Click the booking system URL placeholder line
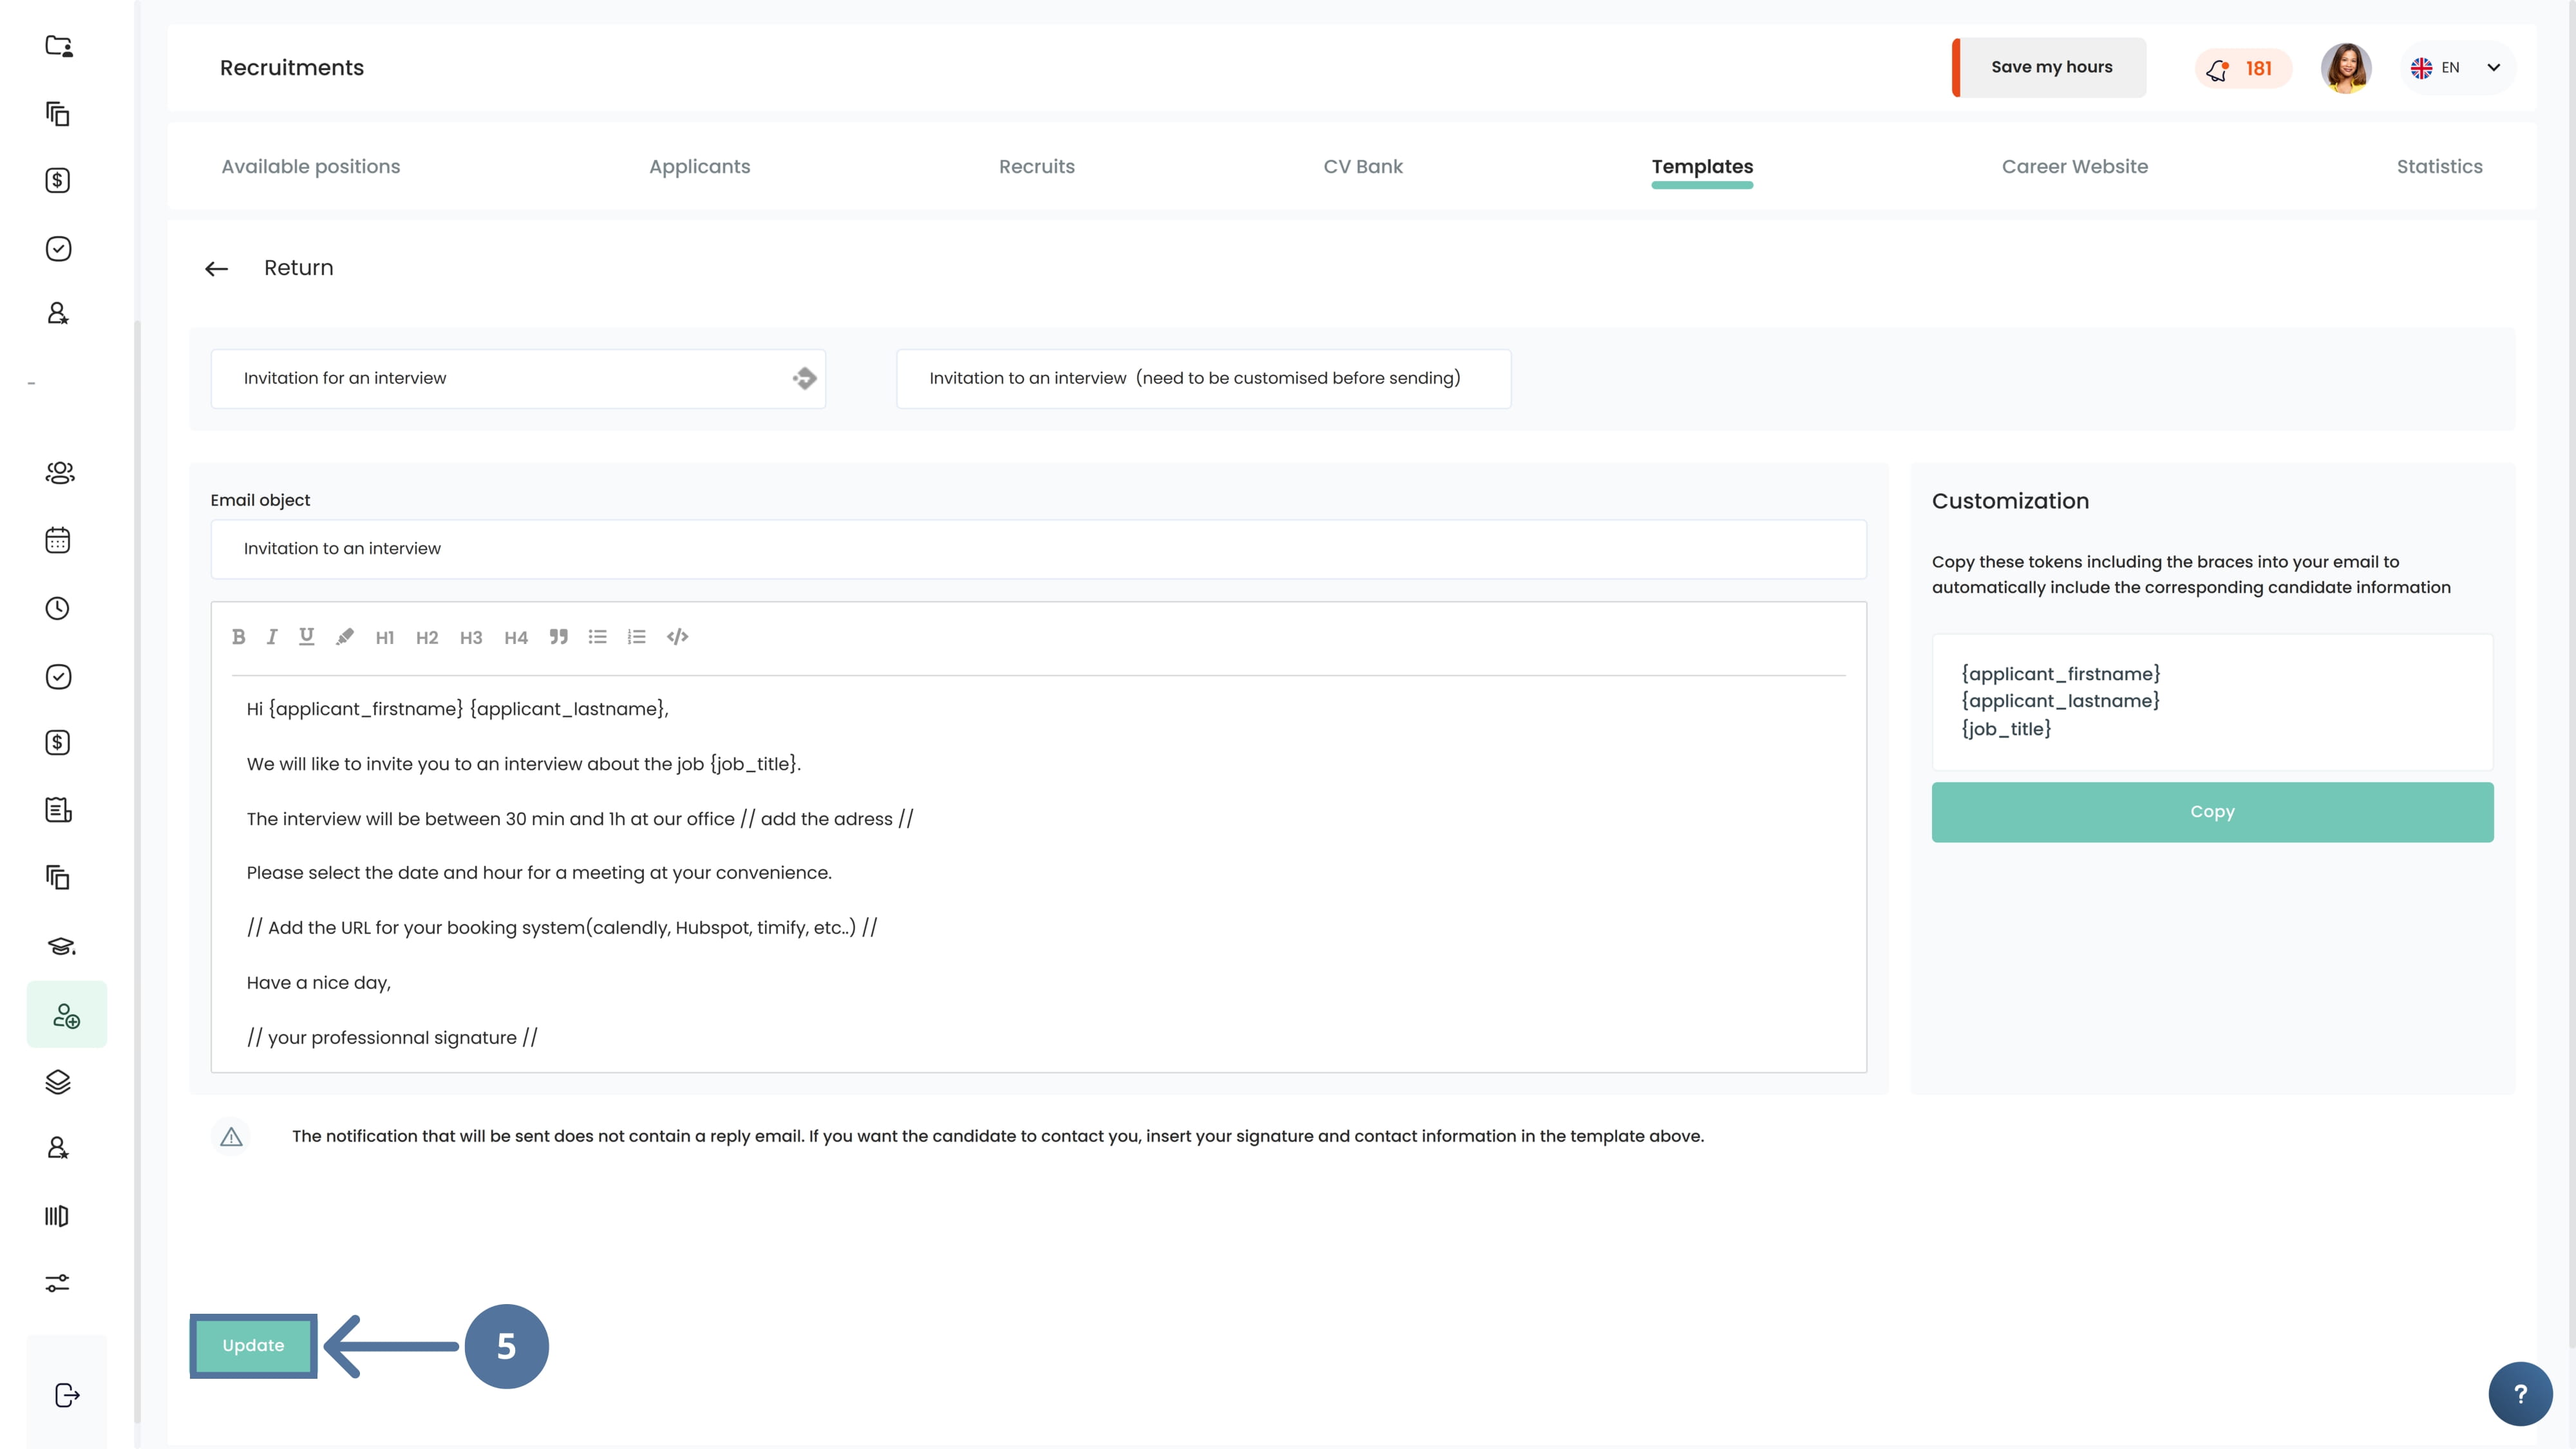The width and height of the screenshot is (2576, 1449). tap(562, 928)
